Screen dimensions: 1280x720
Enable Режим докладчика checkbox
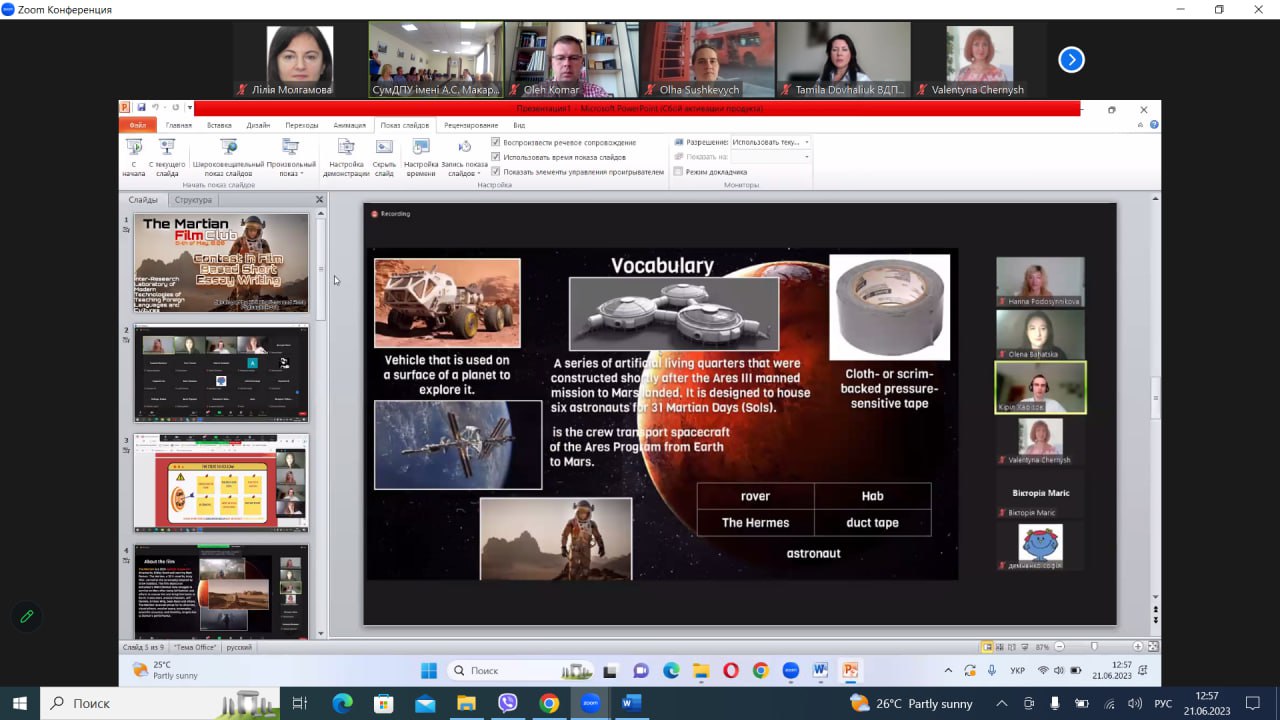click(678, 172)
